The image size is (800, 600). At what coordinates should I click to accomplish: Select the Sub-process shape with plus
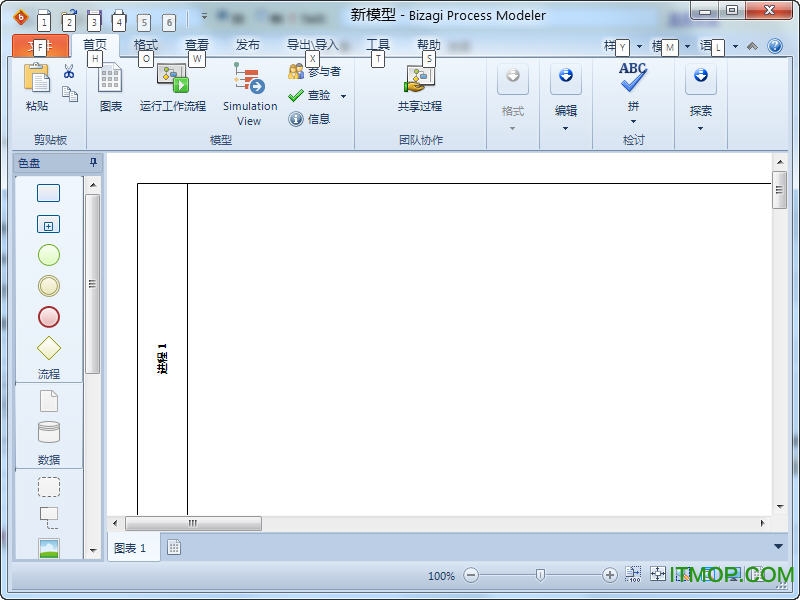coord(48,224)
